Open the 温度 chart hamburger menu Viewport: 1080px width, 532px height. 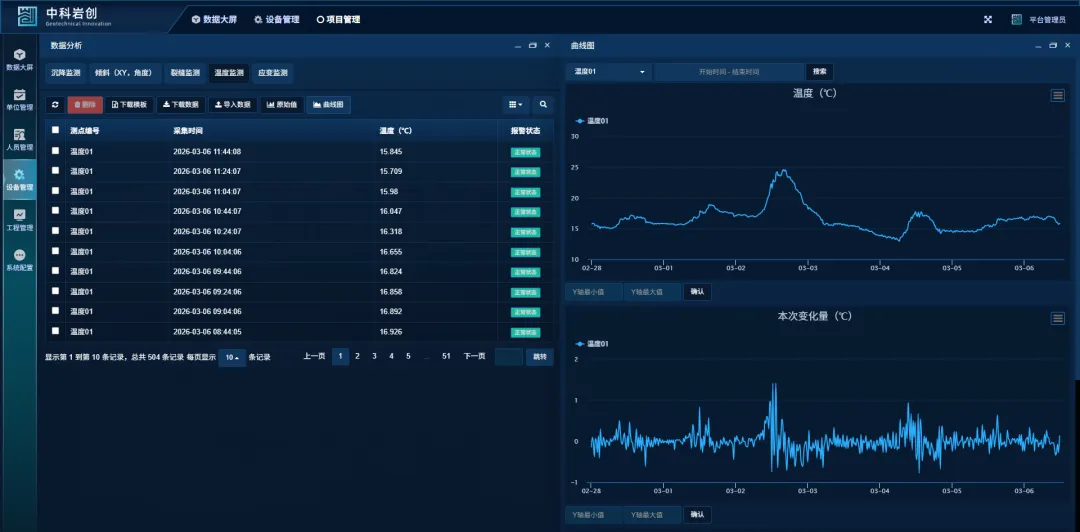[1057, 95]
